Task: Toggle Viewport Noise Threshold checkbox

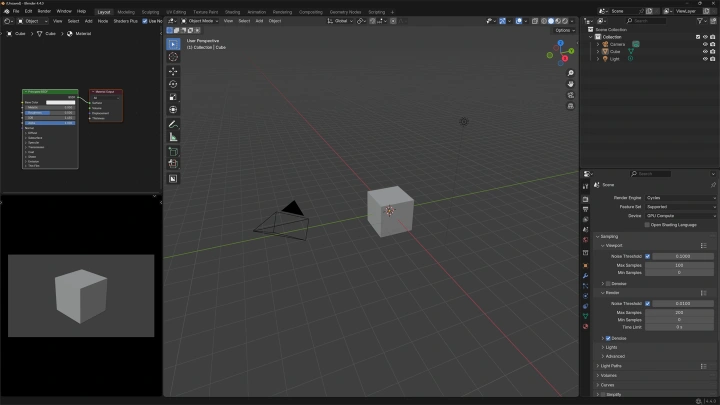Action: coord(648,256)
